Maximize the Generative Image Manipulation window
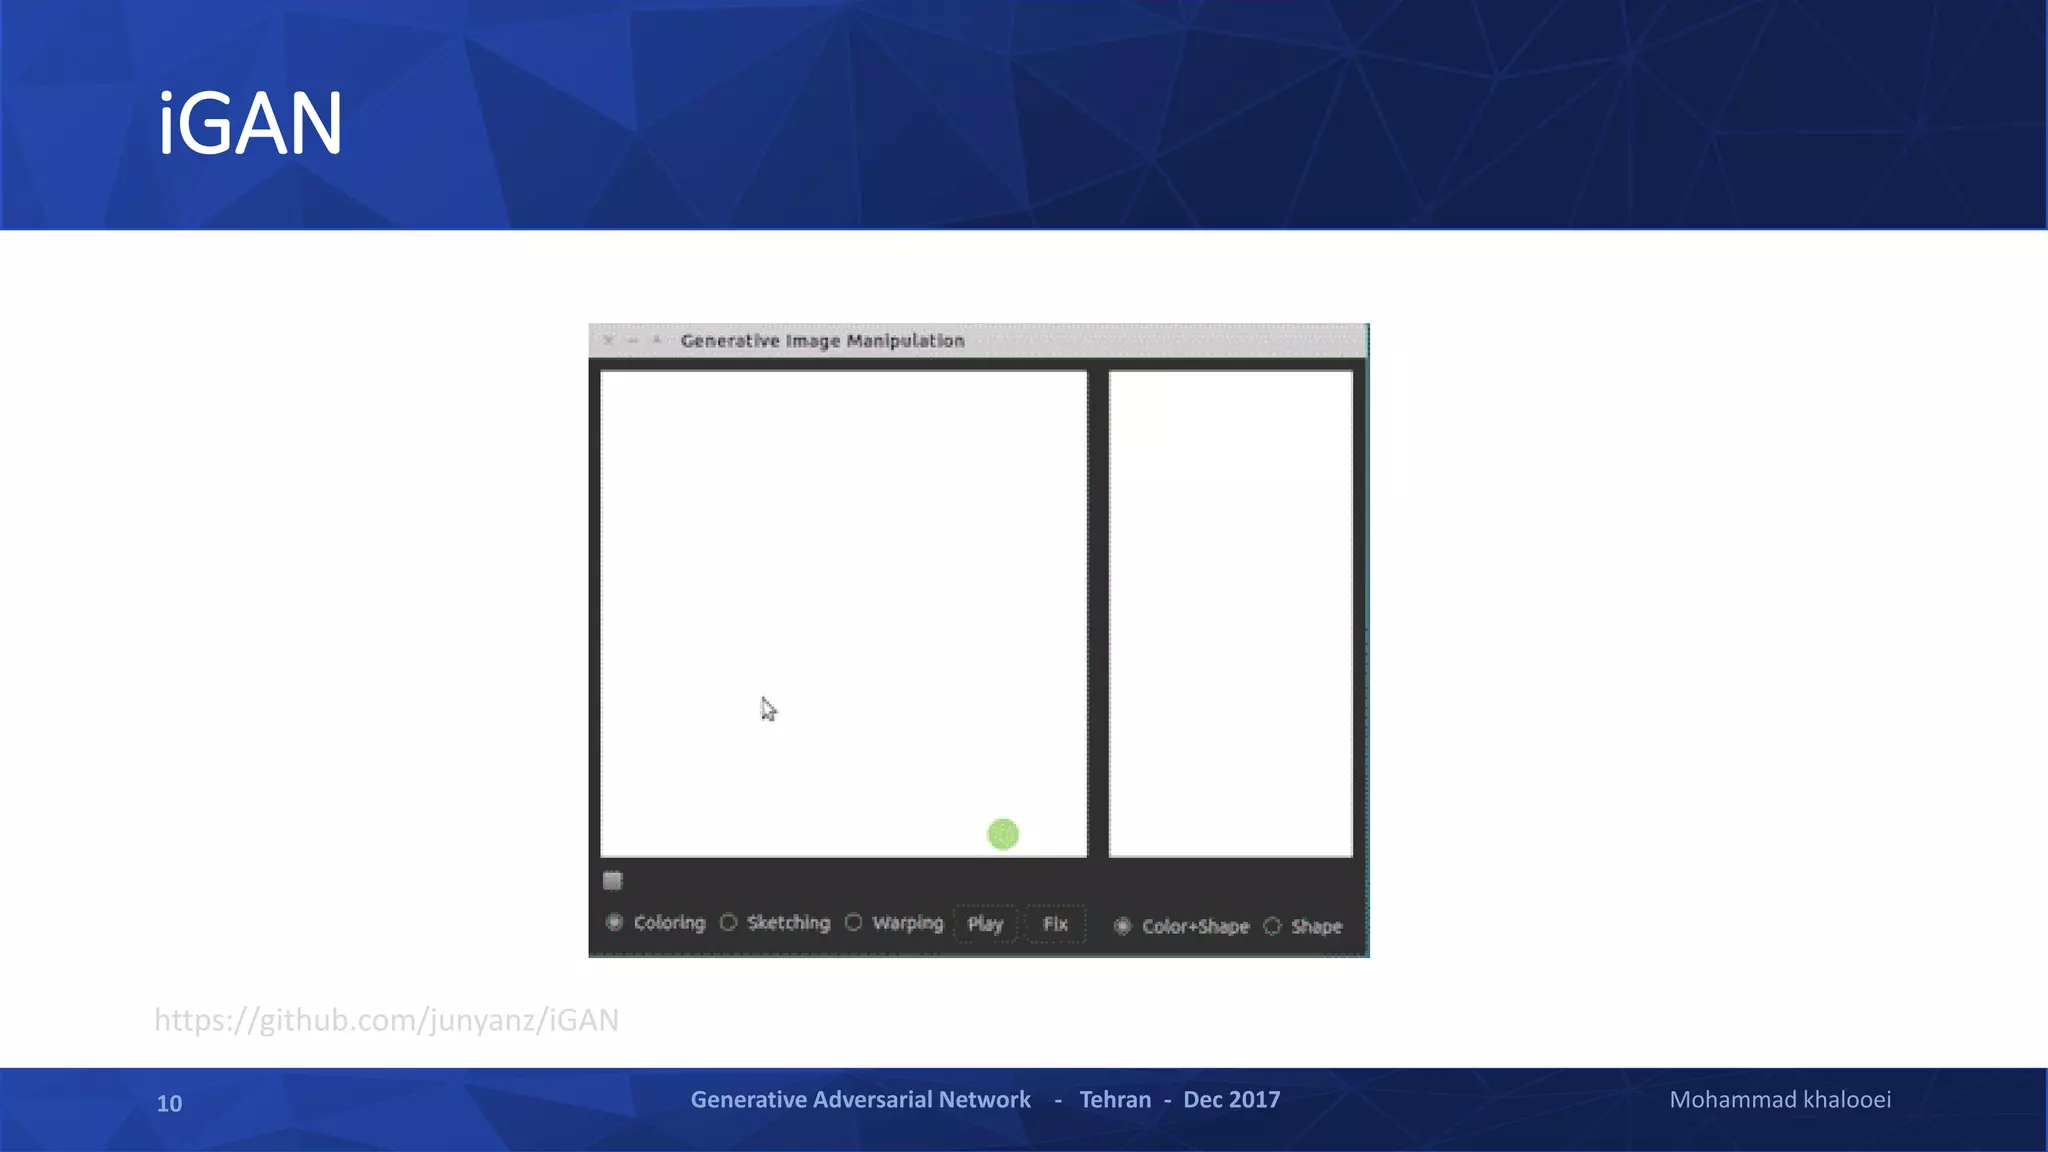 click(x=656, y=340)
